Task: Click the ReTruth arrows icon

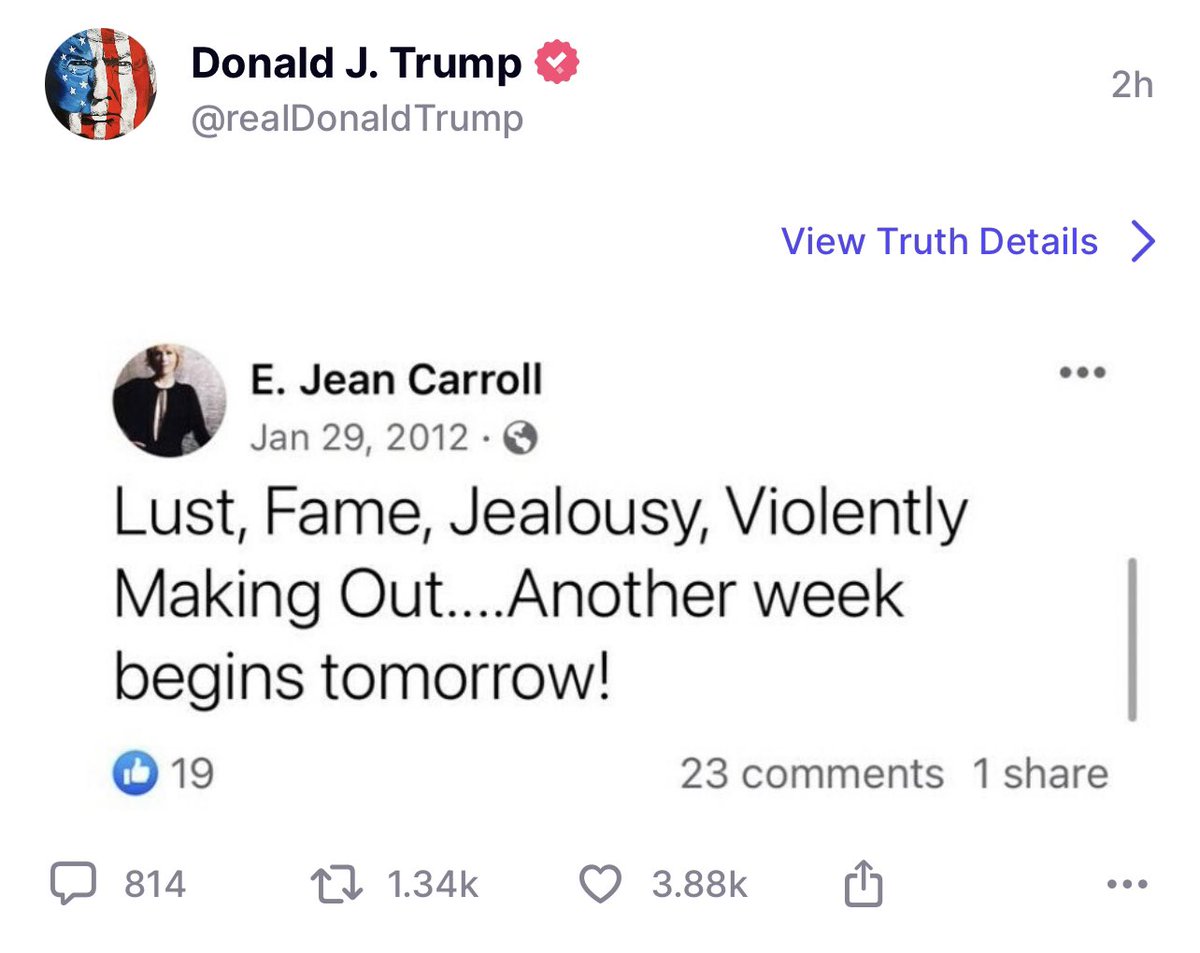Action: (336, 884)
